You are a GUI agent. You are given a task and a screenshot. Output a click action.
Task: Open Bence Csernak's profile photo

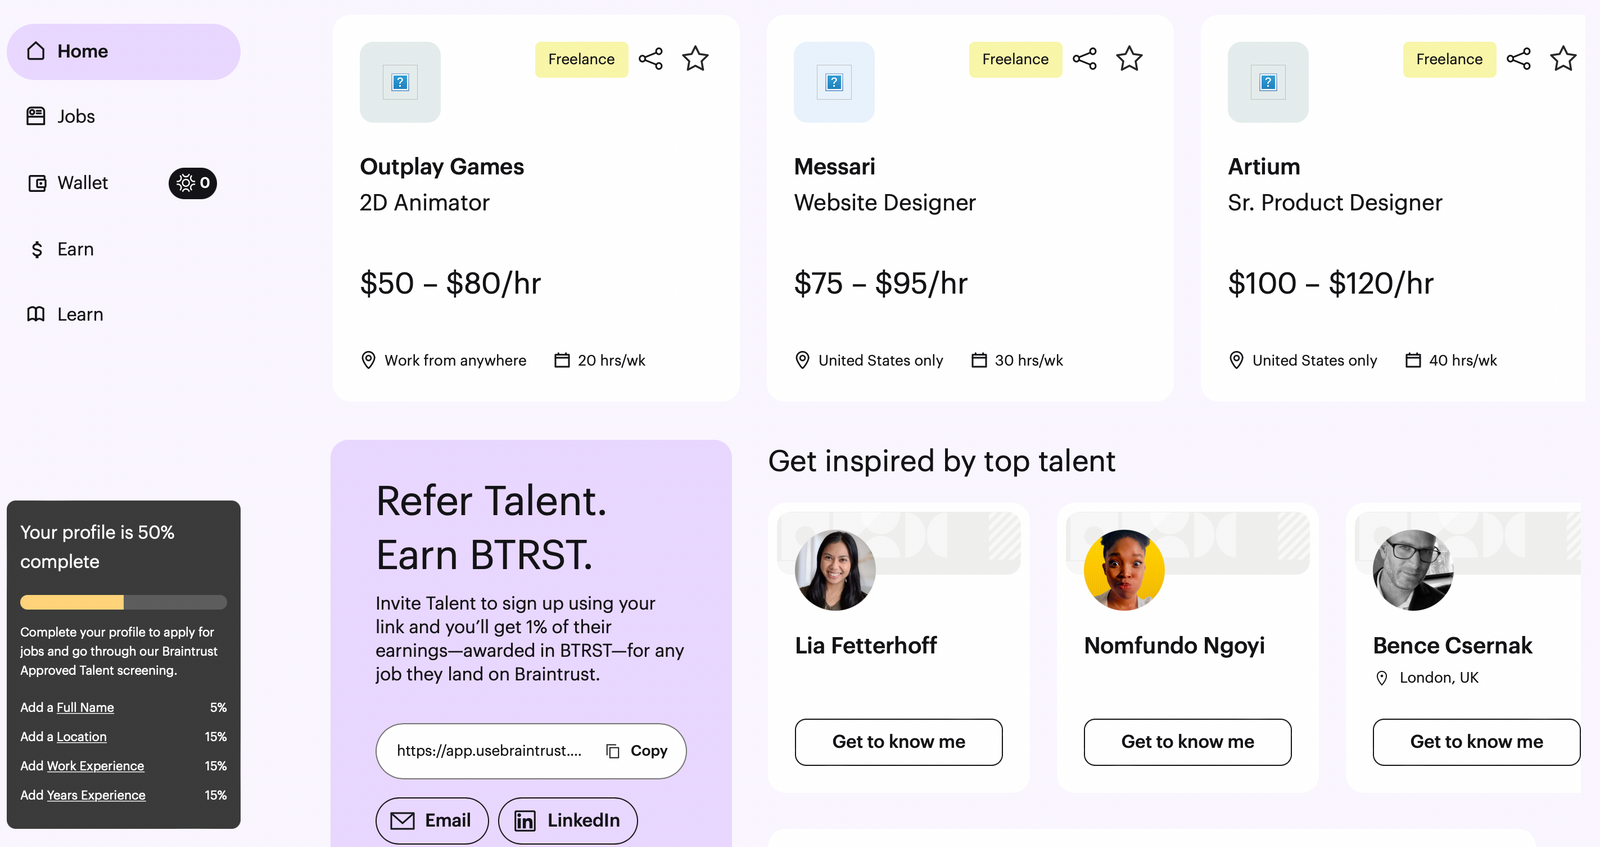pyautogui.click(x=1413, y=570)
